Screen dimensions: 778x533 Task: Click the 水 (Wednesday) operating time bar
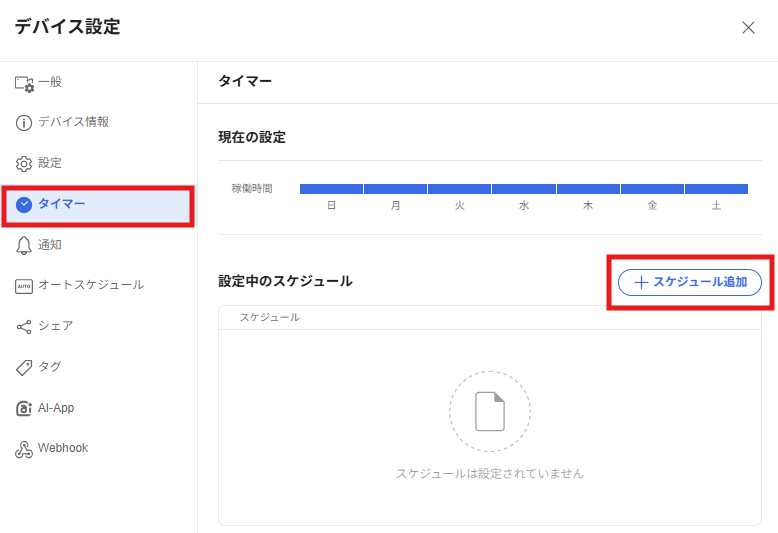[524, 189]
